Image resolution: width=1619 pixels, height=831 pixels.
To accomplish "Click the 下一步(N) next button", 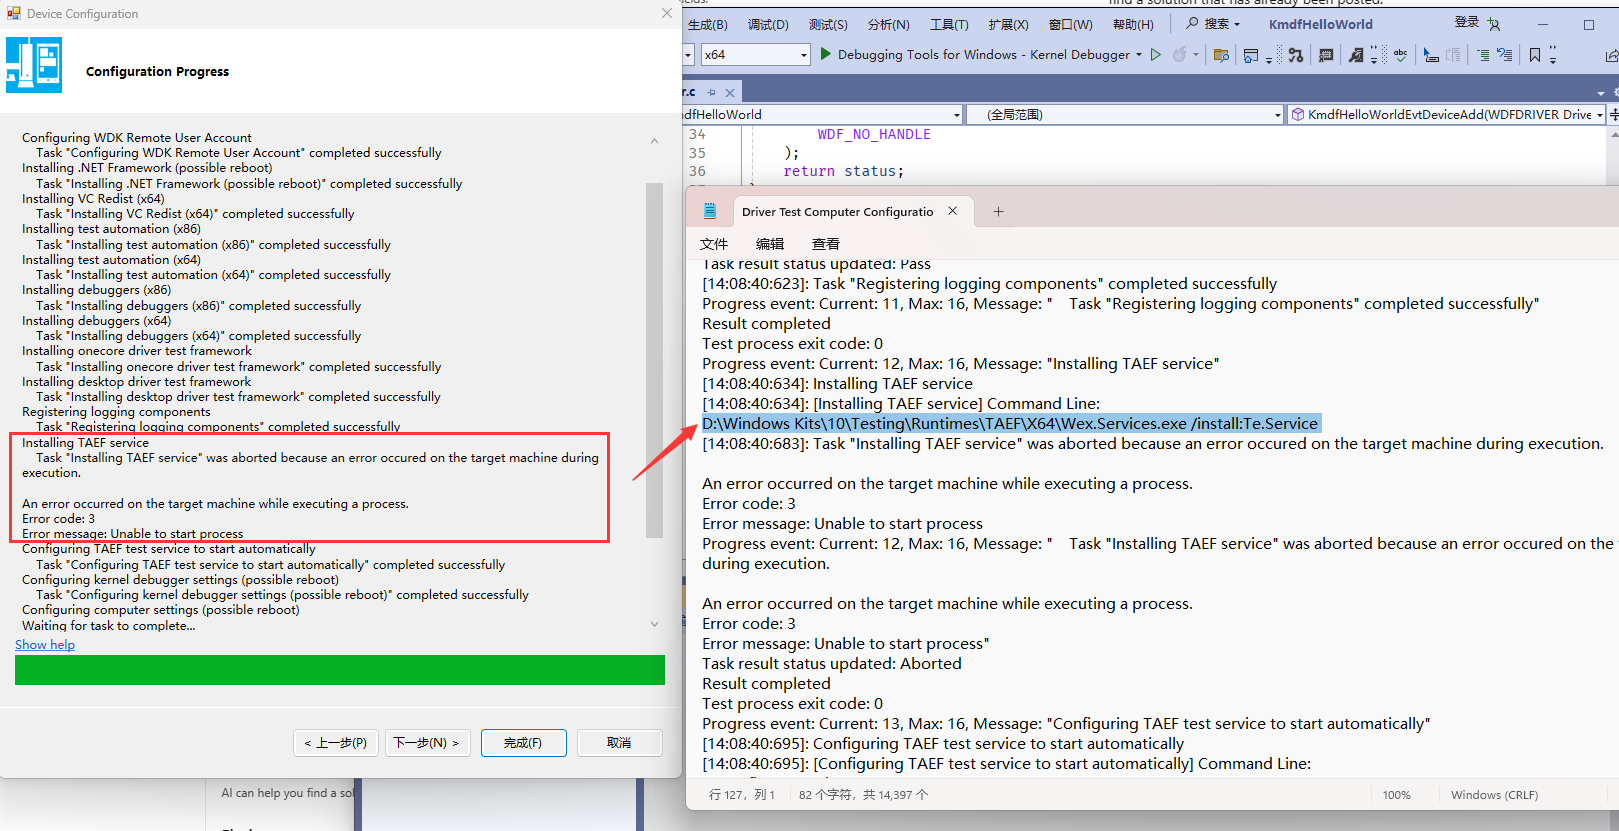I will (x=427, y=743).
